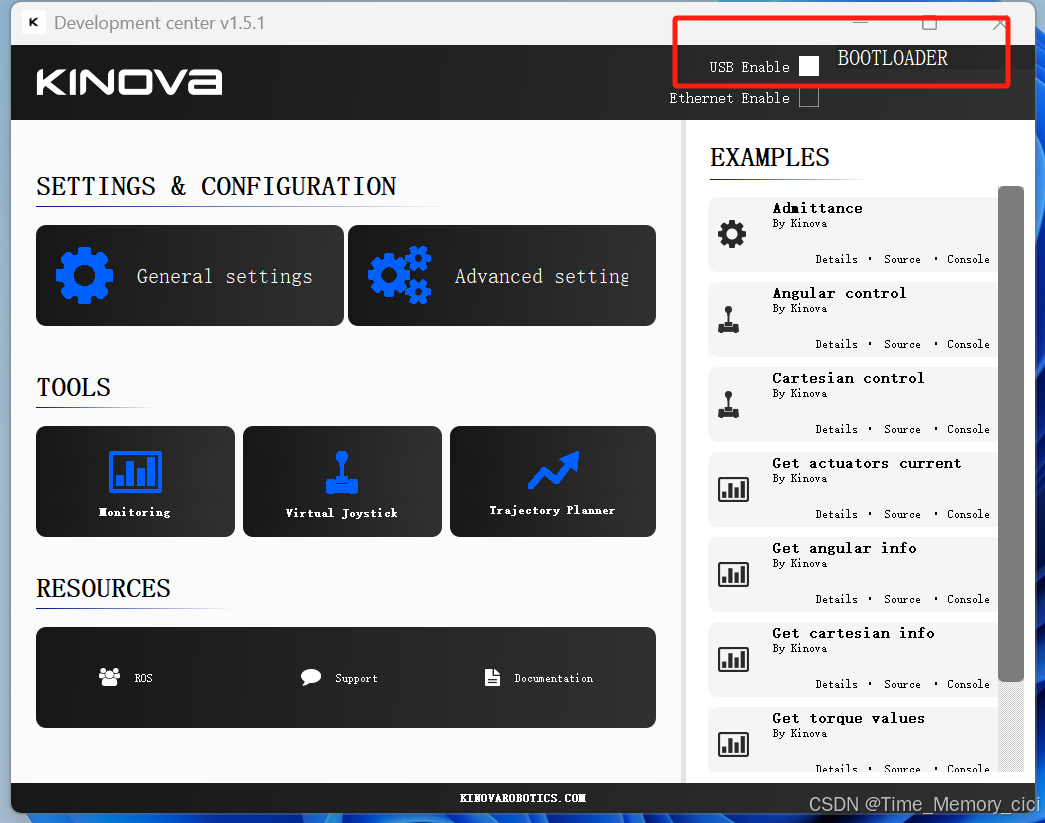The image size is (1045, 823).
Task: Click the Documentation file icon
Action: [x=493, y=677]
